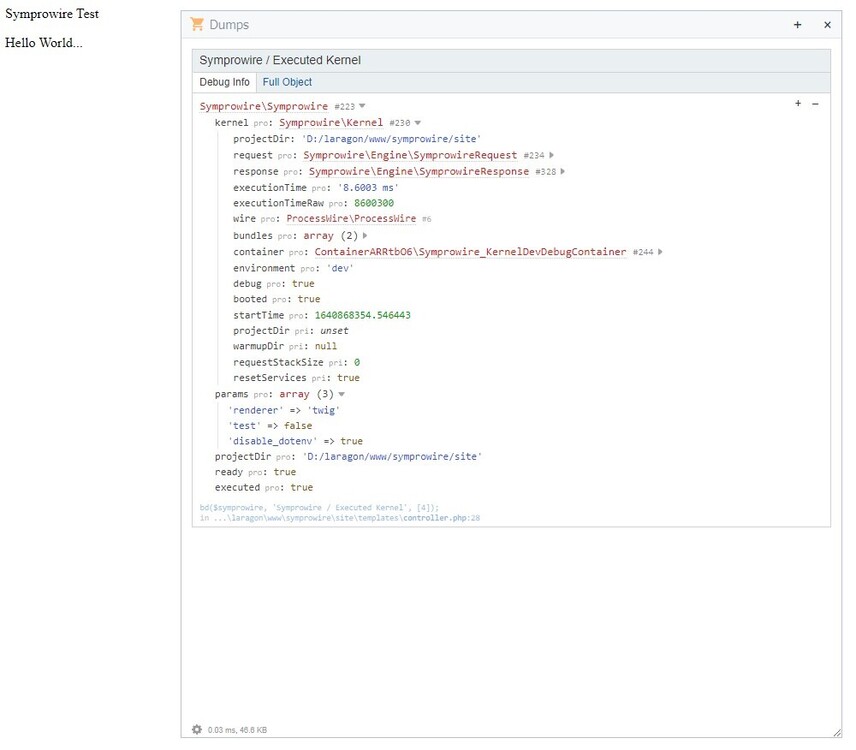Screen dimensions: 856x750
Task: Open the Full Object tab
Action: click(287, 83)
